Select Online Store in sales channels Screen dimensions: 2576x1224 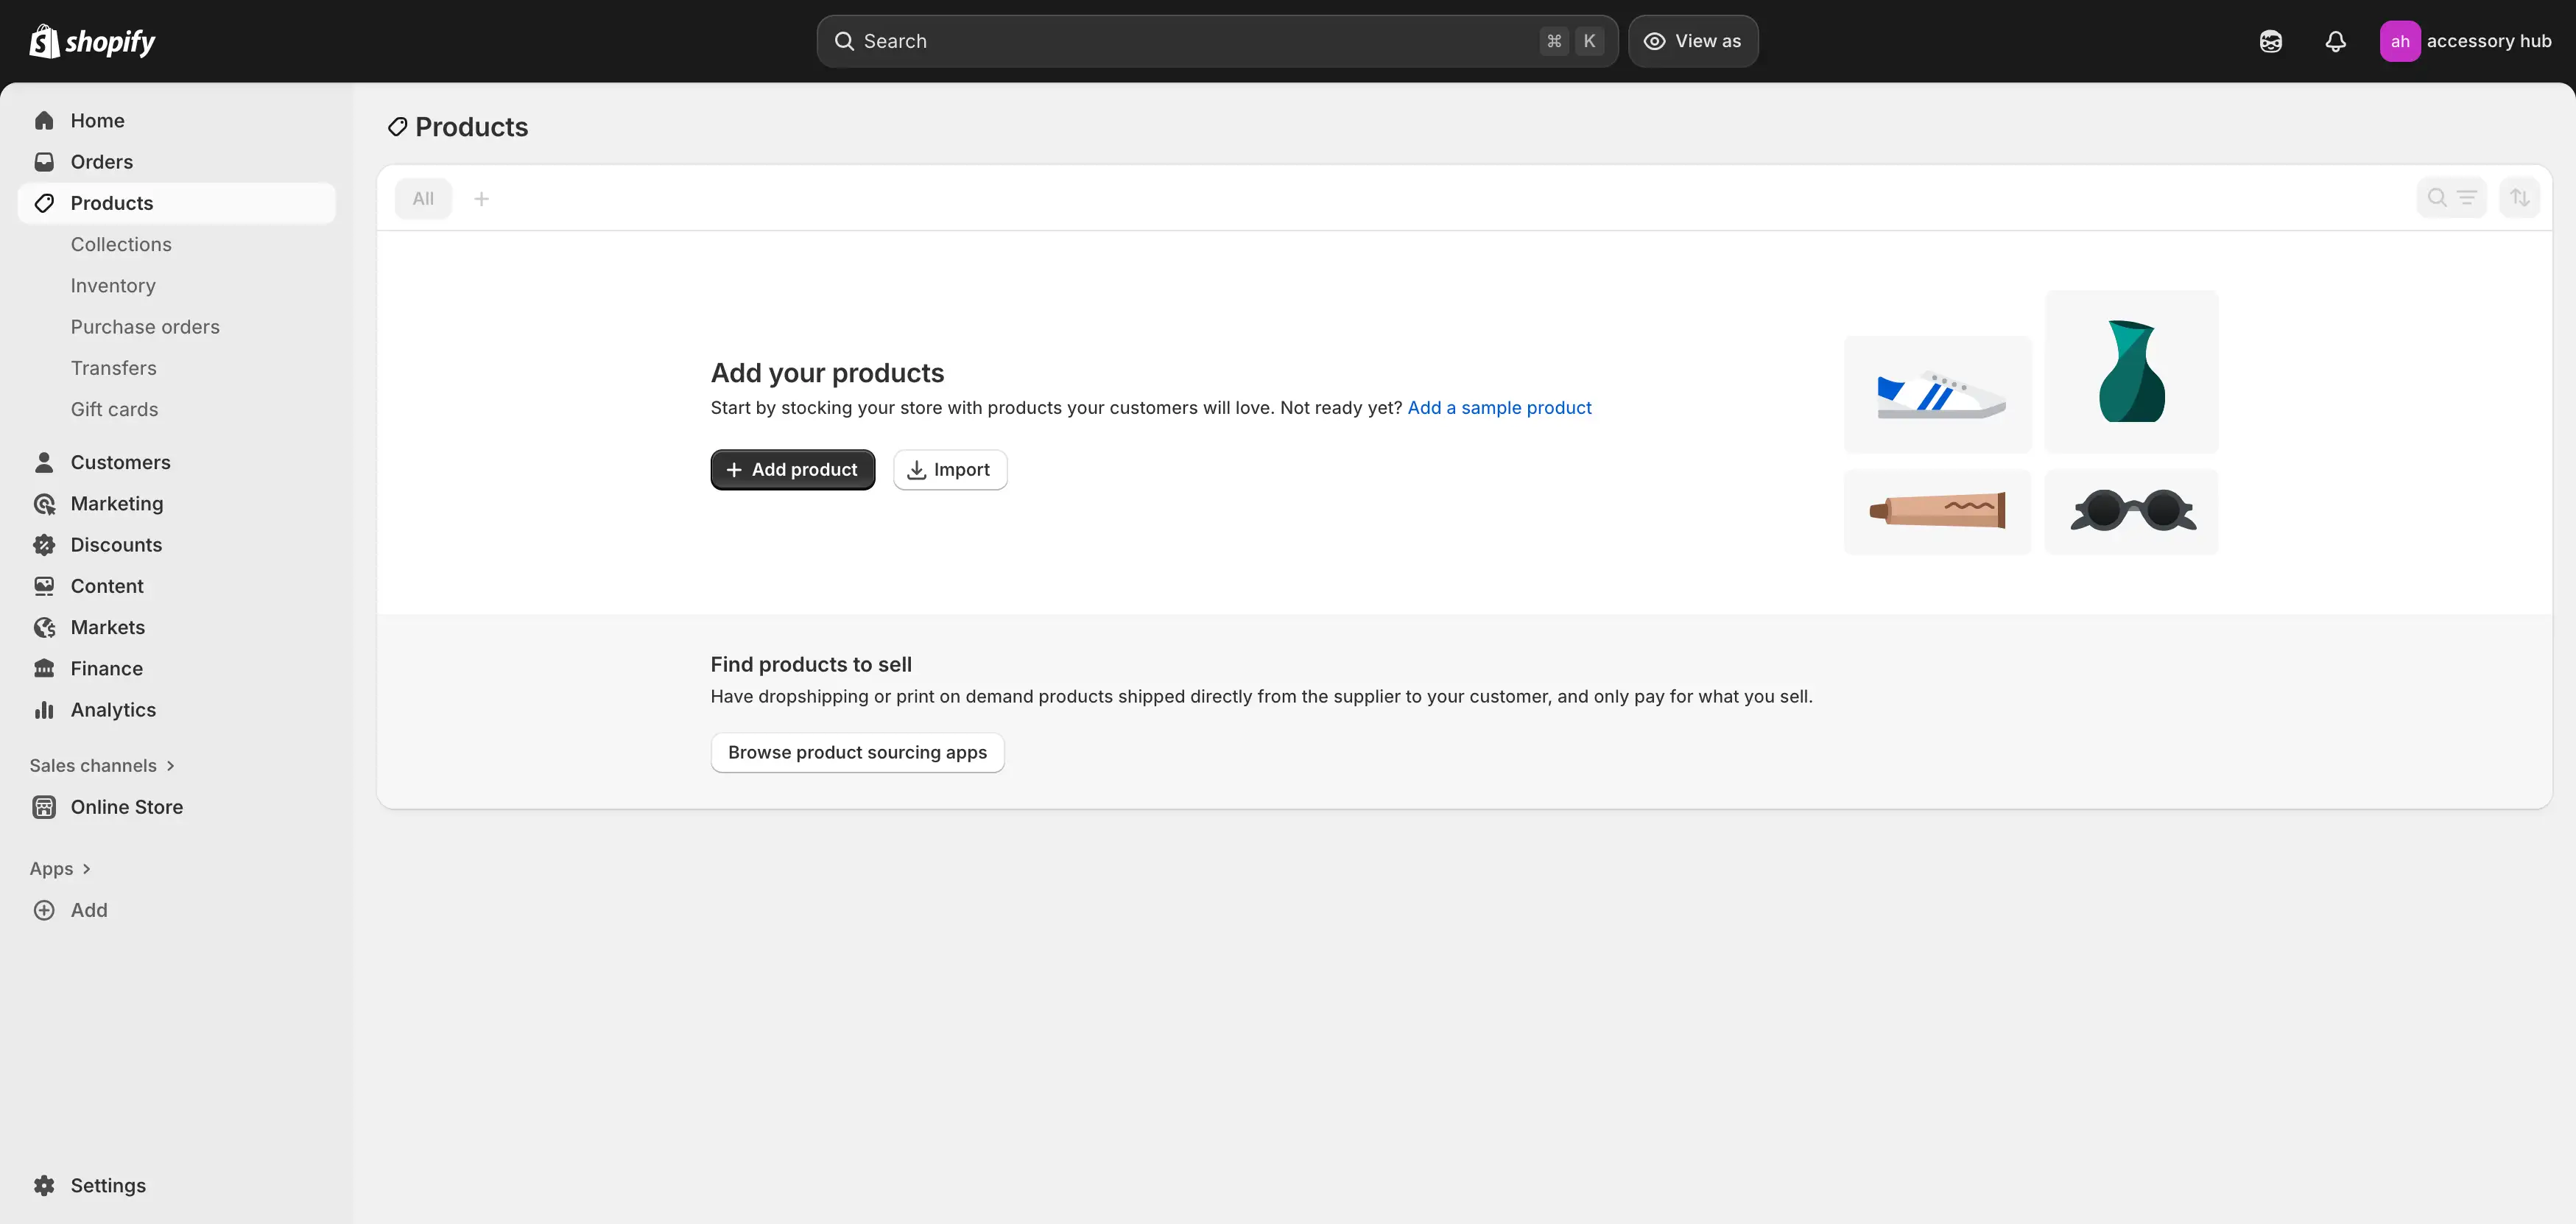[127, 806]
